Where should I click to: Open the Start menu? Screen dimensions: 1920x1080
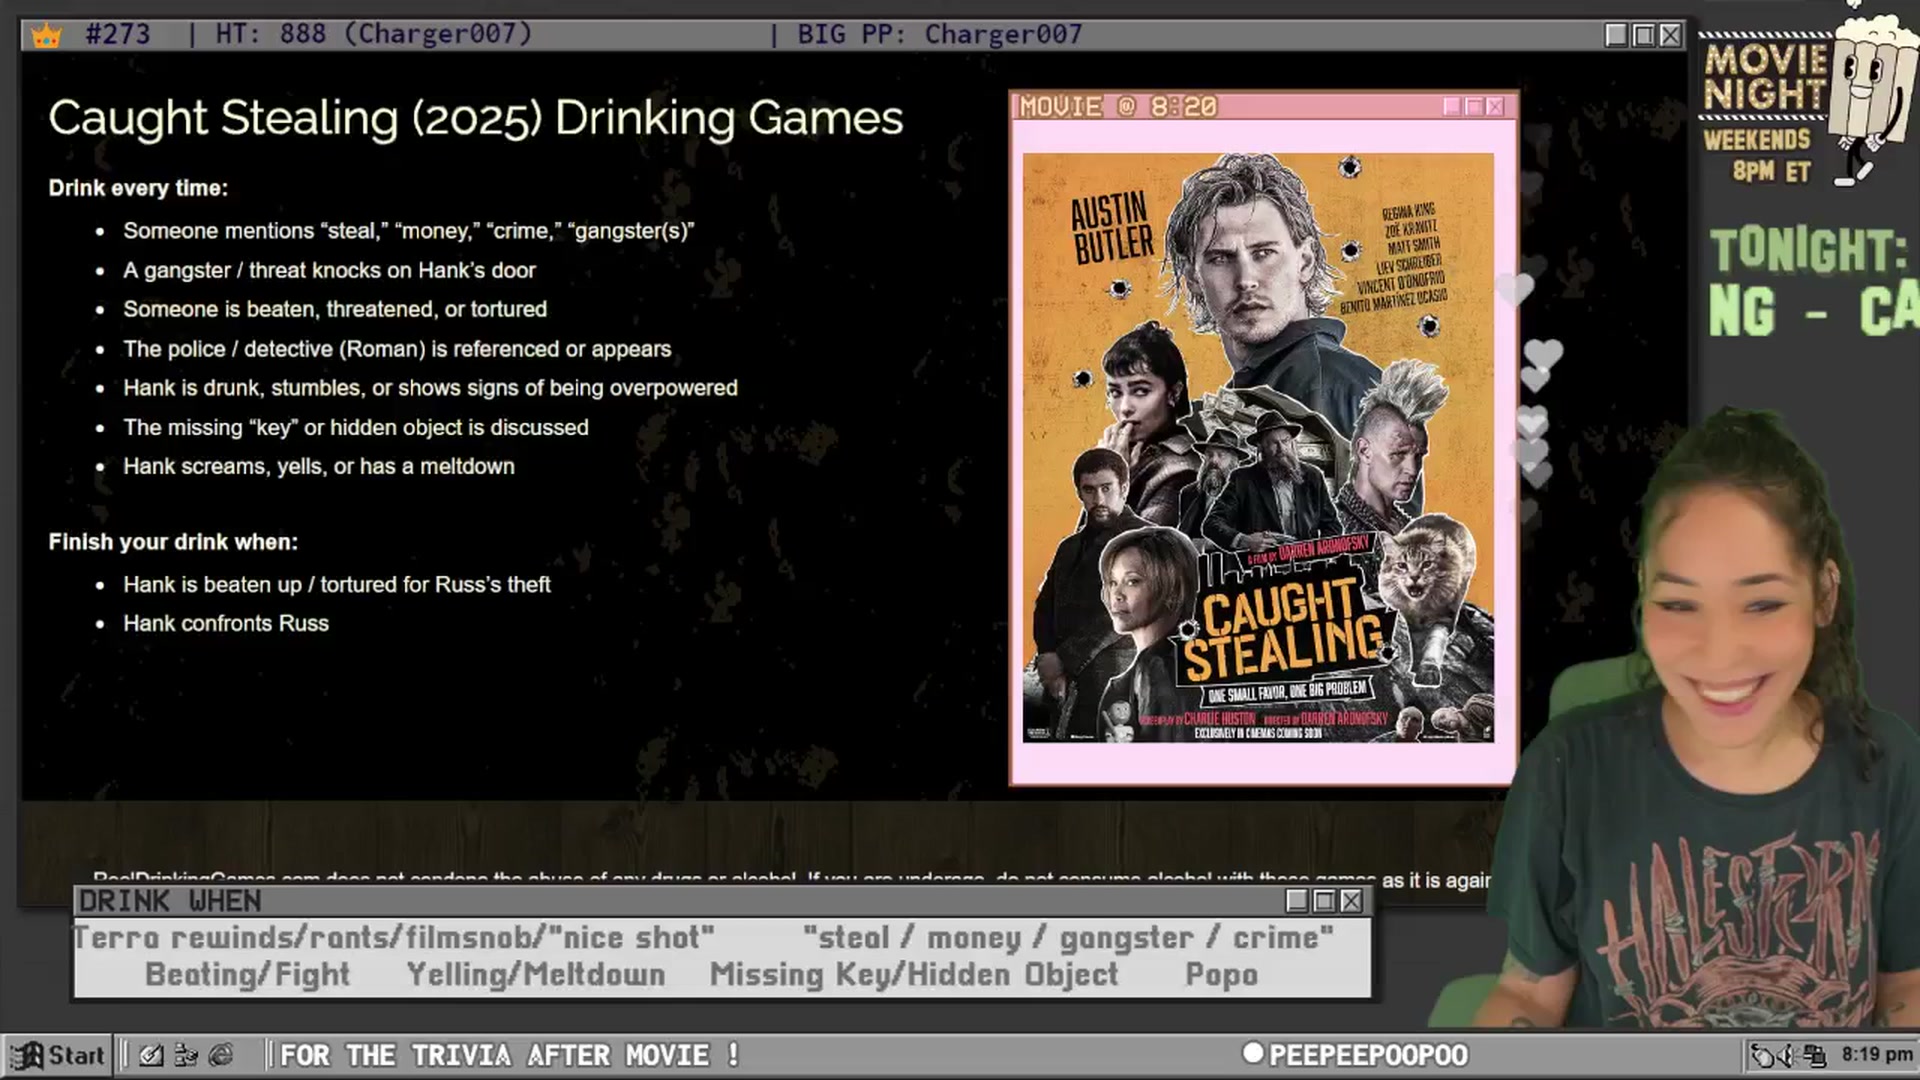(58, 1055)
